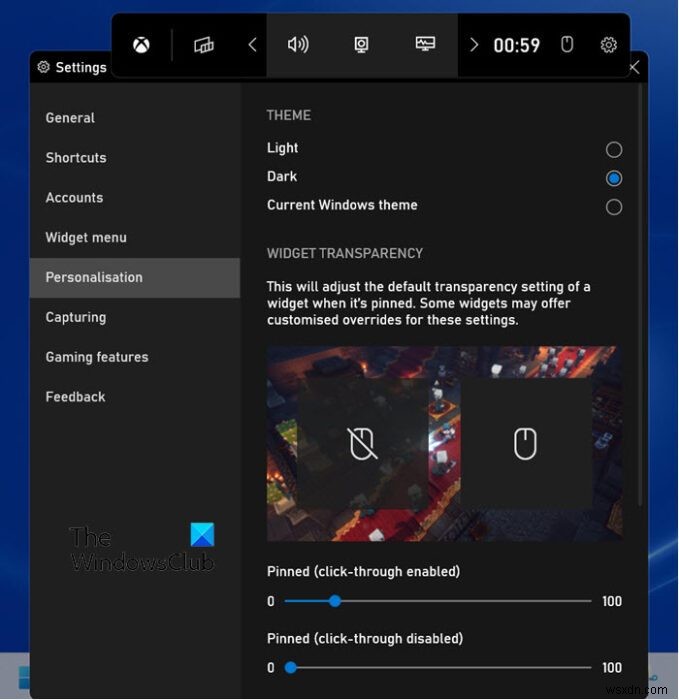Open the widget menu icon in Game Bar
Viewport: 679px width, 700px height.
pos(204,45)
